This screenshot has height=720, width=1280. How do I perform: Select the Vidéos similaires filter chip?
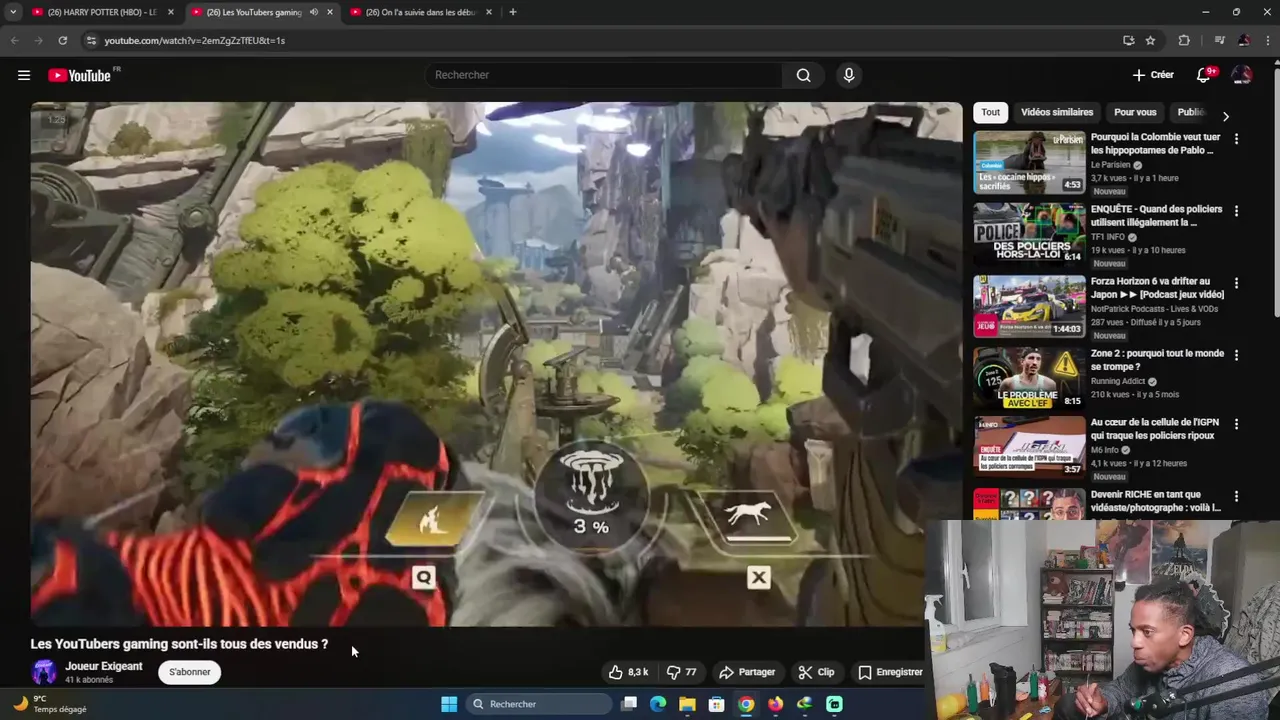1057,112
